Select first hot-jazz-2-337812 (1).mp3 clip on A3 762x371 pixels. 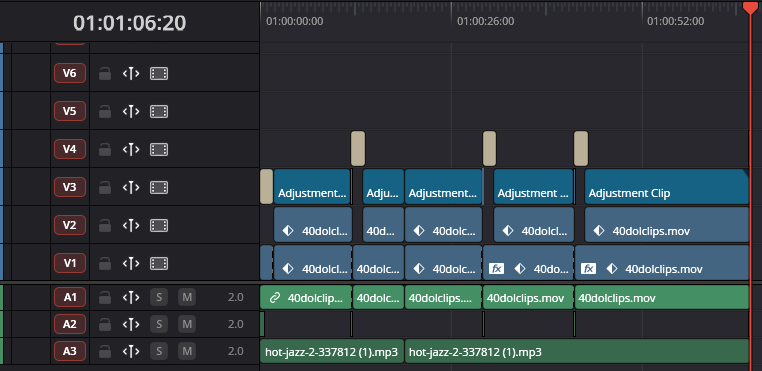[x=332, y=351]
